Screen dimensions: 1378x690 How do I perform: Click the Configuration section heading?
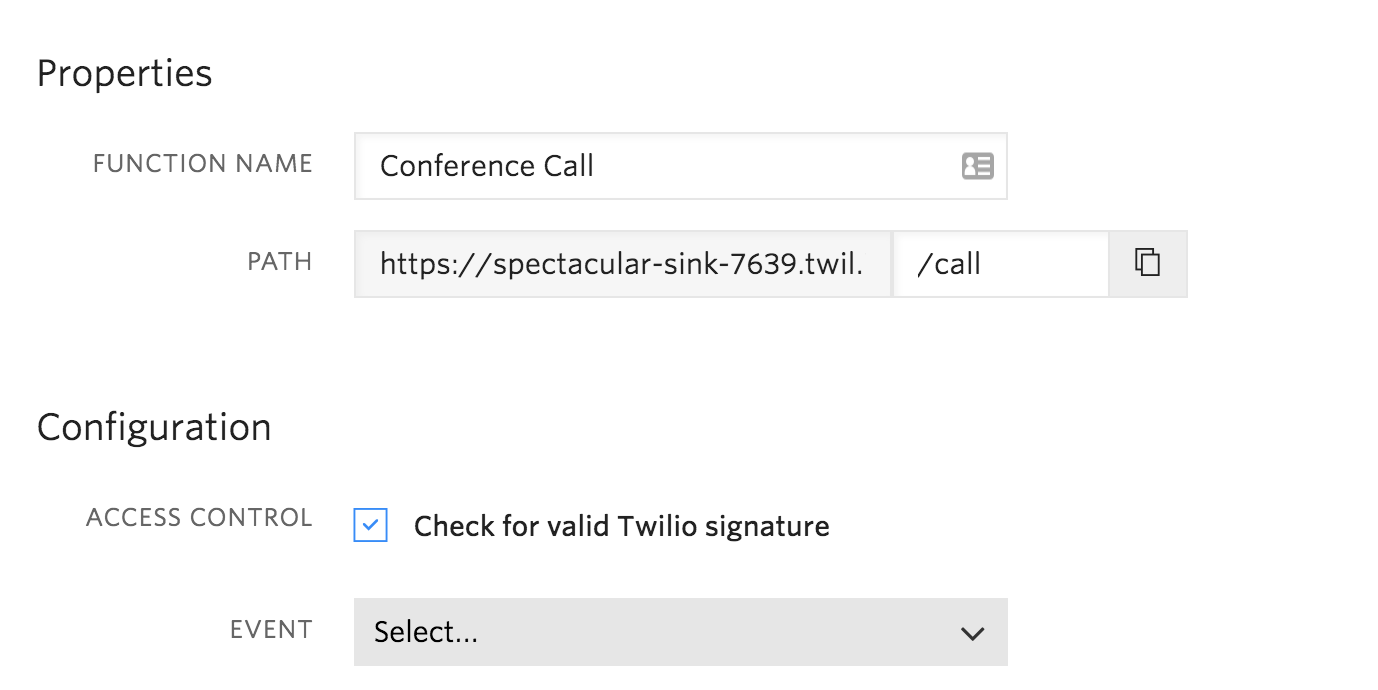coord(154,428)
